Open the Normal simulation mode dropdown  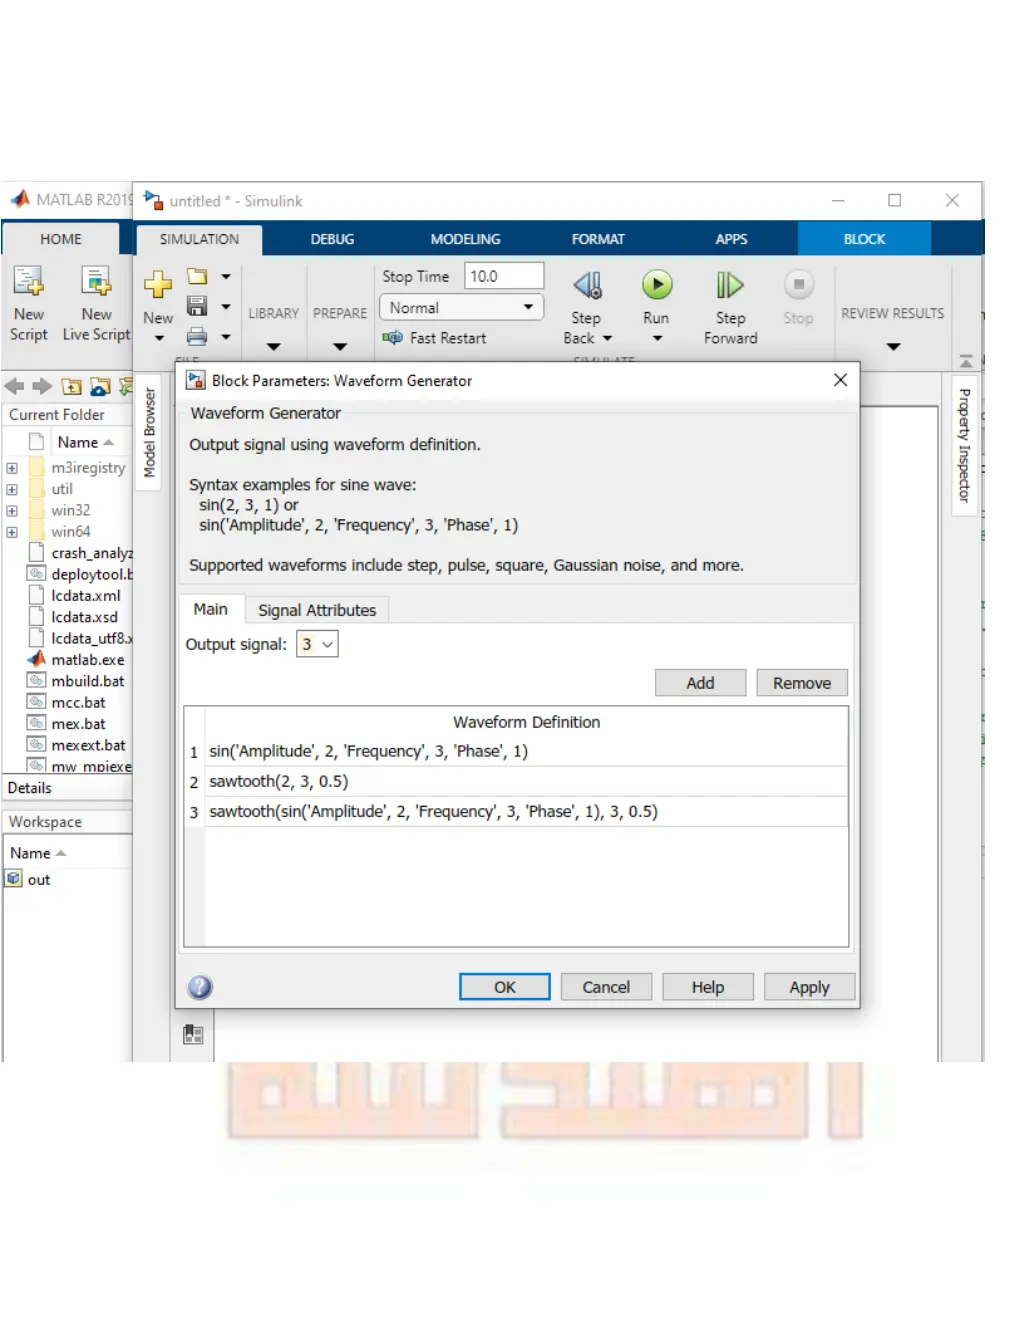tap(461, 308)
